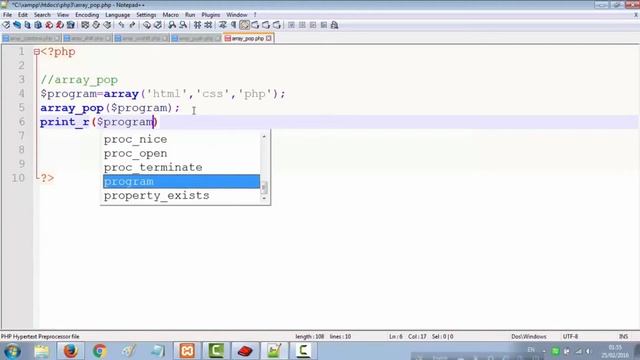Click the UTF-8 encoding status field

tap(570, 337)
